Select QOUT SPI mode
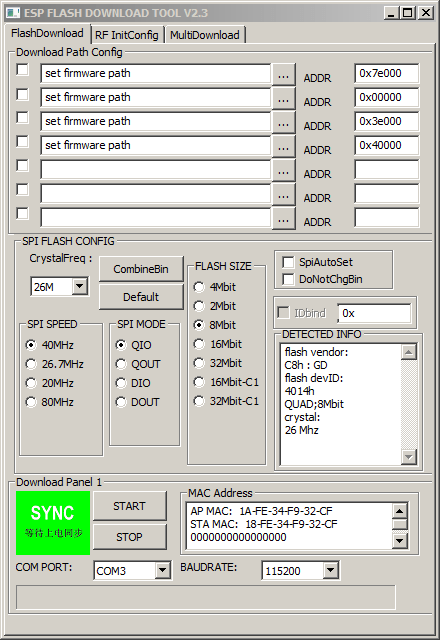This screenshot has width=440, height=640. (138, 364)
